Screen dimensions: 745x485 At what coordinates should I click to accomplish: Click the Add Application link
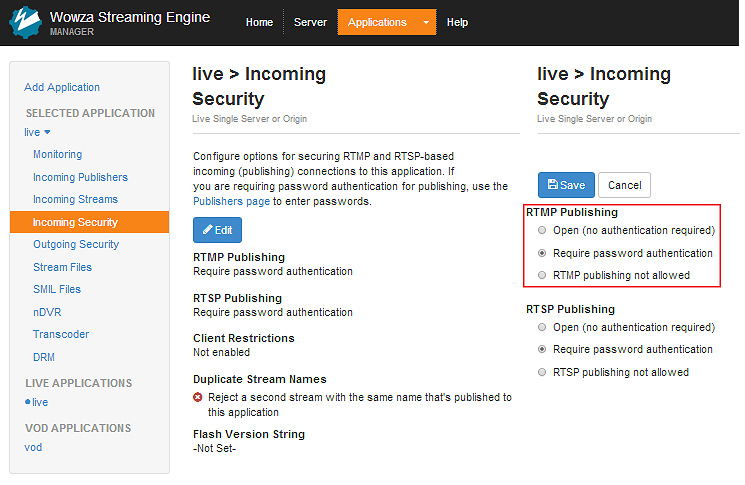pyautogui.click(x=62, y=87)
